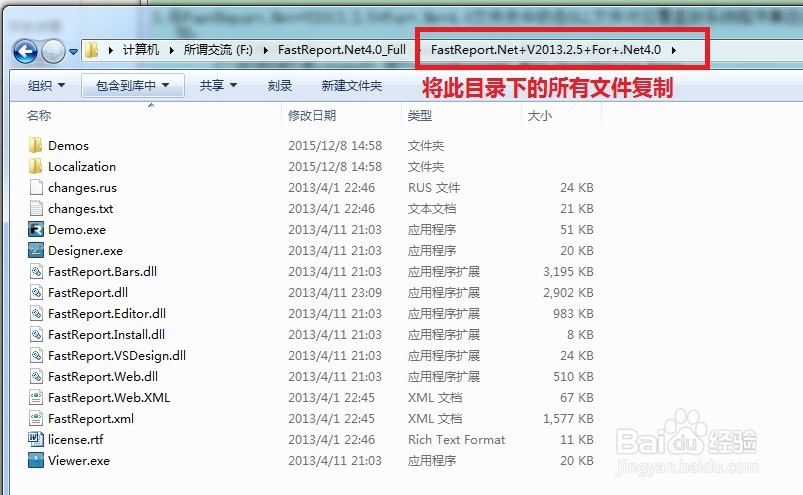Screen dimensions: 803x495
Task: Select the license.rtf document icon
Action: [x=36, y=439]
